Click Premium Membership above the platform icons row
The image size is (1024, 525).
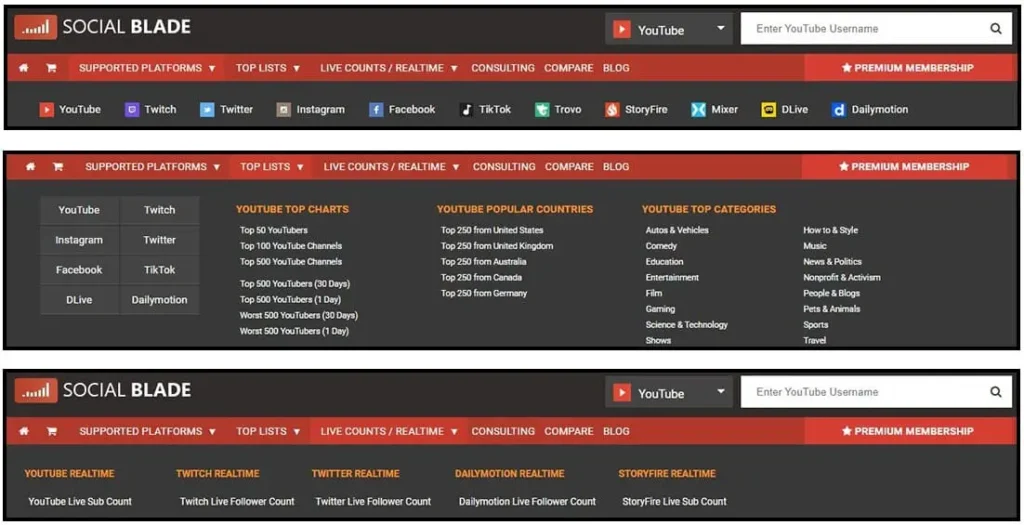click(x=907, y=68)
